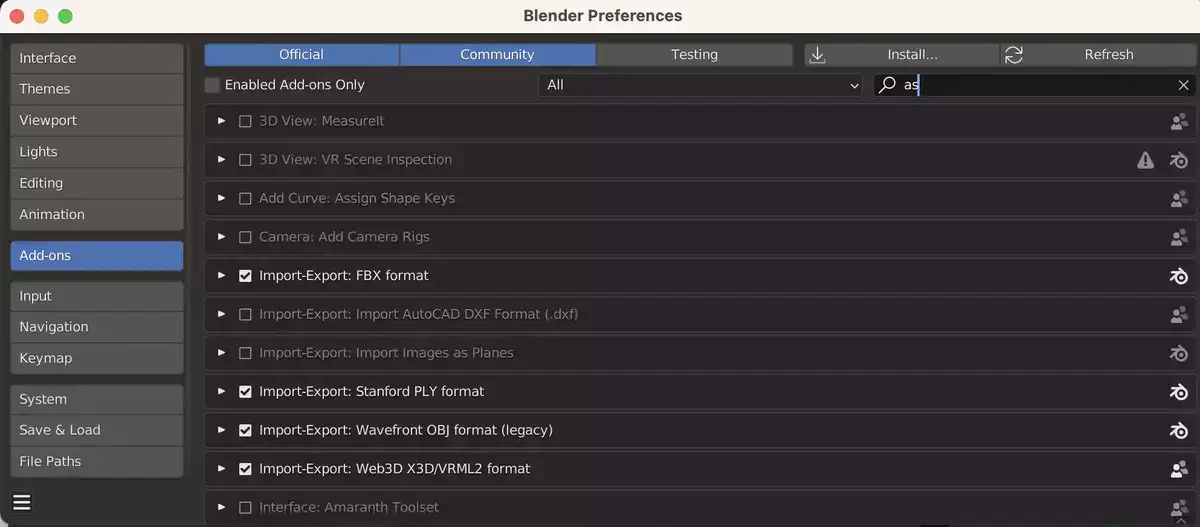Click the community icon on Web3D X3D/VRML2 row

(1179, 469)
